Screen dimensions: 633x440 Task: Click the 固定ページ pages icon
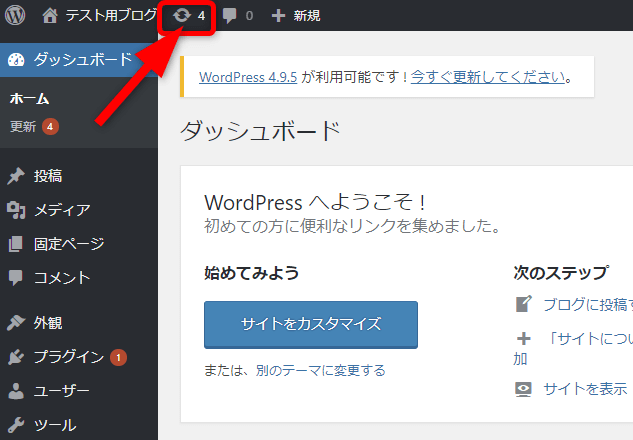point(16,244)
